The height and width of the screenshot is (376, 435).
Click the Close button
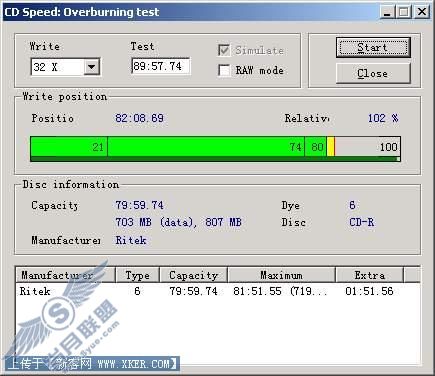click(373, 73)
